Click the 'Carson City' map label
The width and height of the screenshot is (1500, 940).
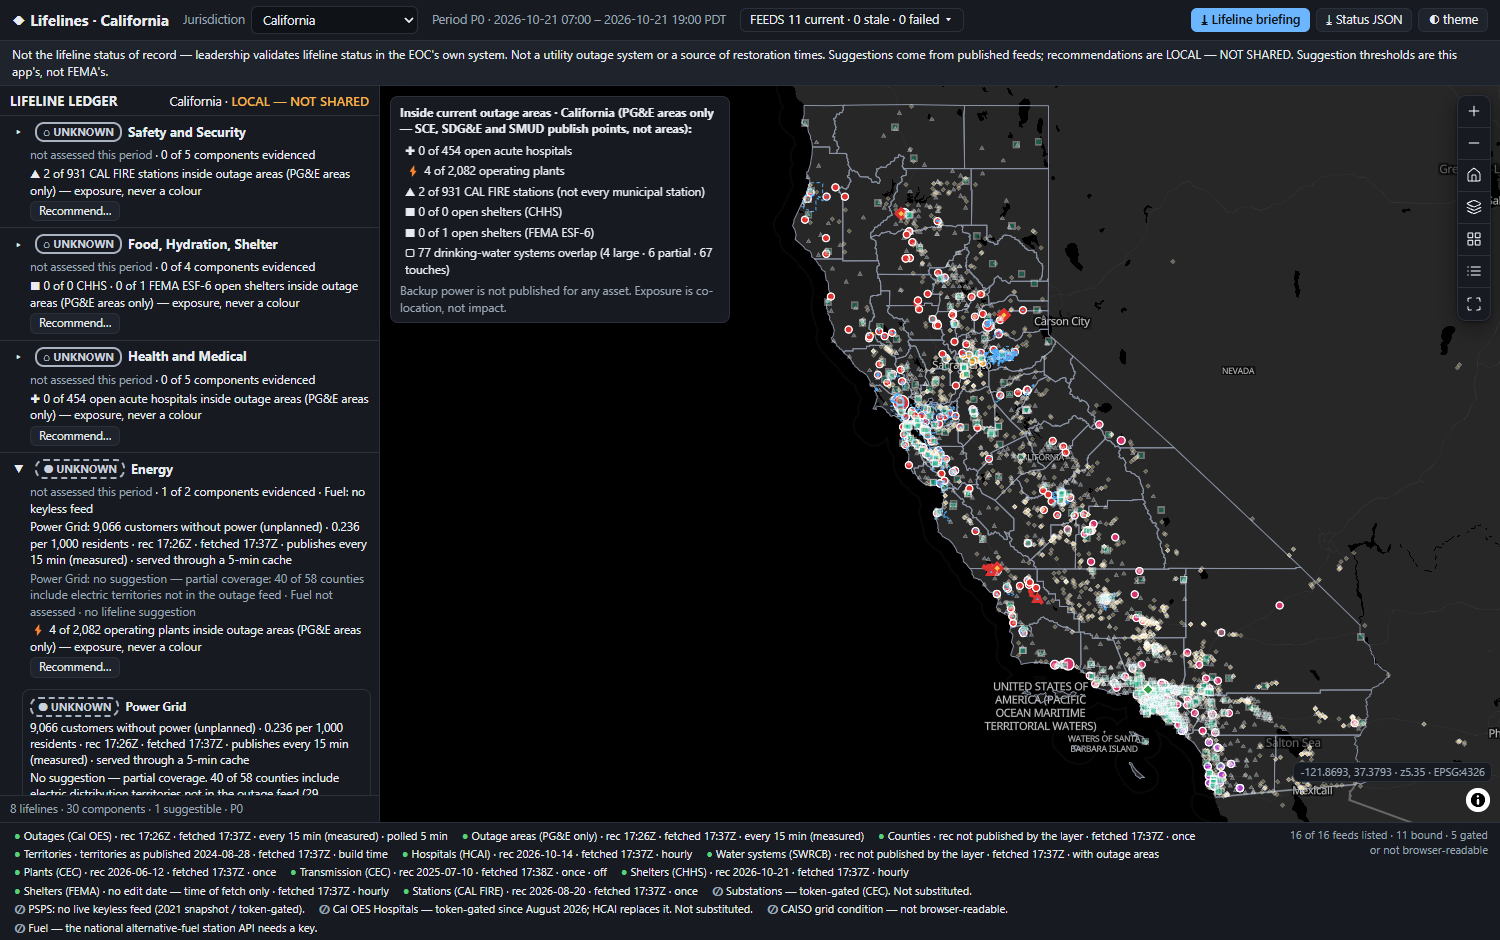tap(1062, 321)
